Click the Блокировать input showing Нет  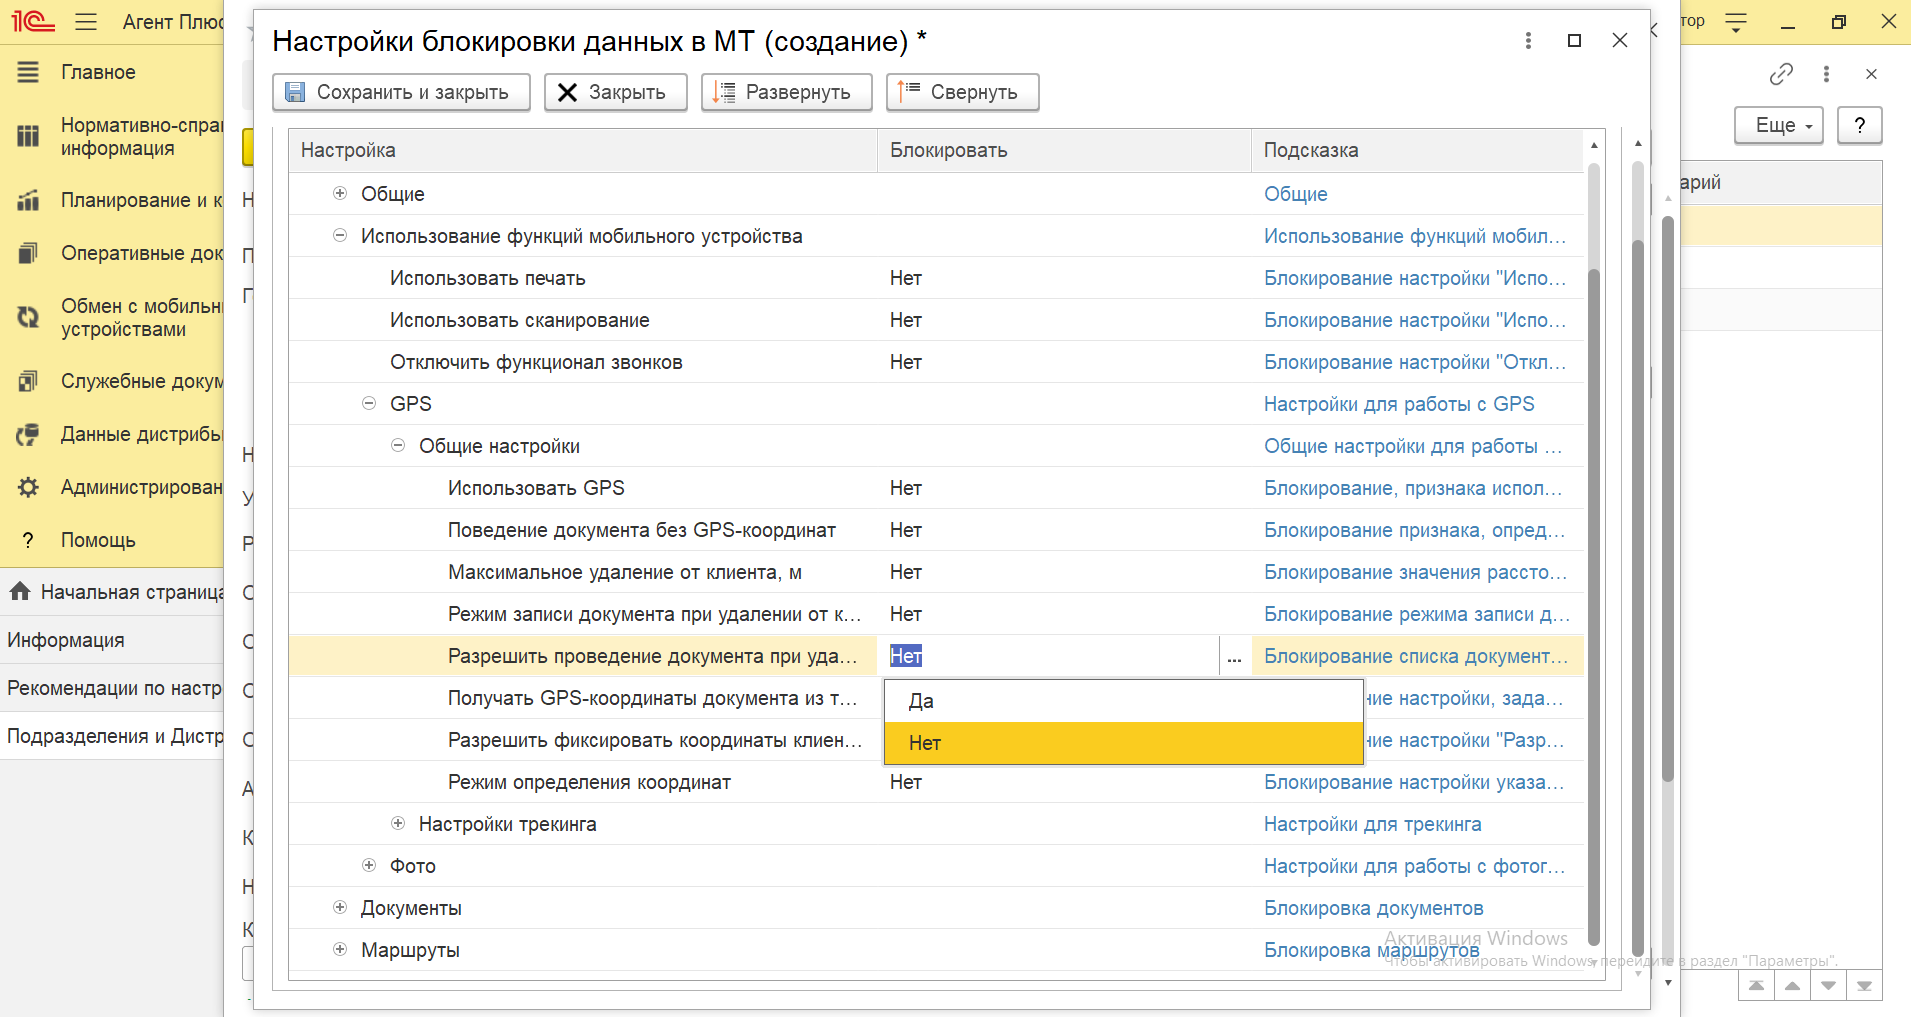point(1049,656)
